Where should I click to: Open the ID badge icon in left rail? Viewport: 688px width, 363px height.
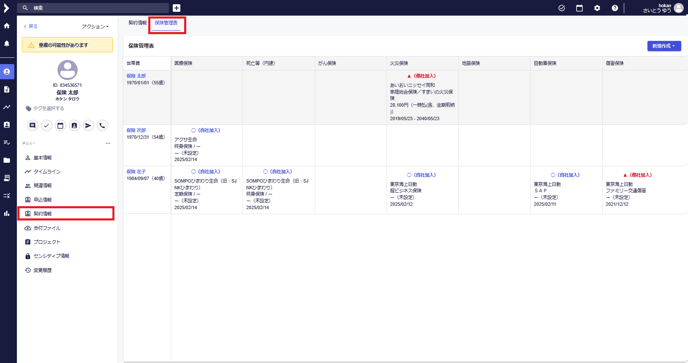click(7, 125)
